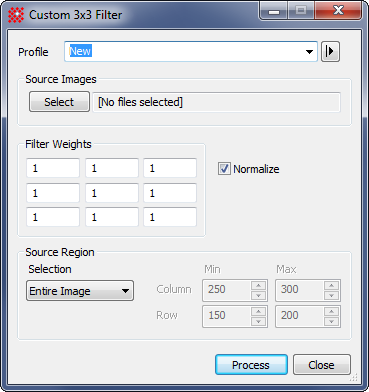Click the Process button
The height and width of the screenshot is (392, 369).
[x=251, y=365]
